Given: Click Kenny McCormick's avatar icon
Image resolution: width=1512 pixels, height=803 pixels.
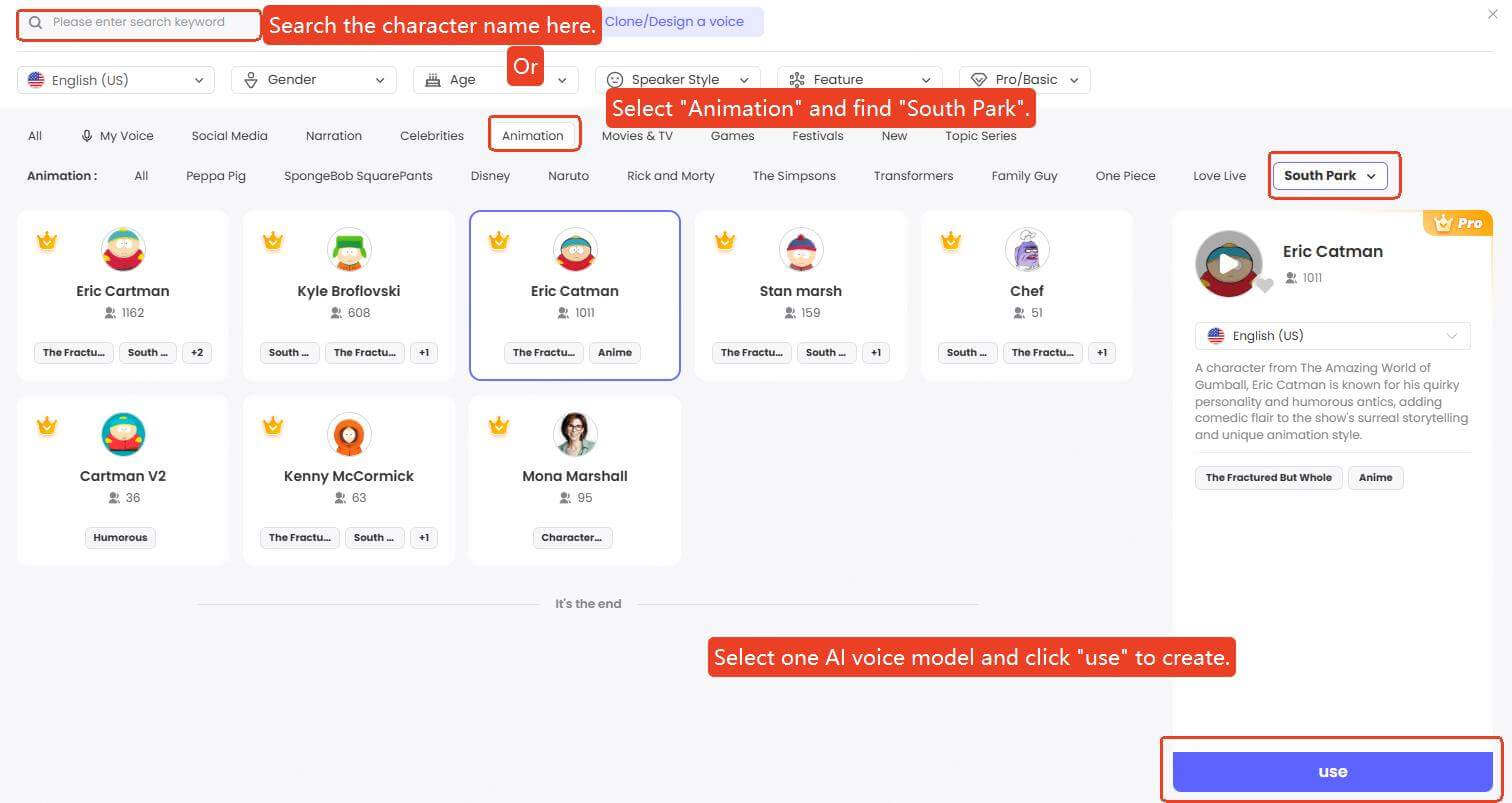Looking at the screenshot, I should tap(349, 435).
